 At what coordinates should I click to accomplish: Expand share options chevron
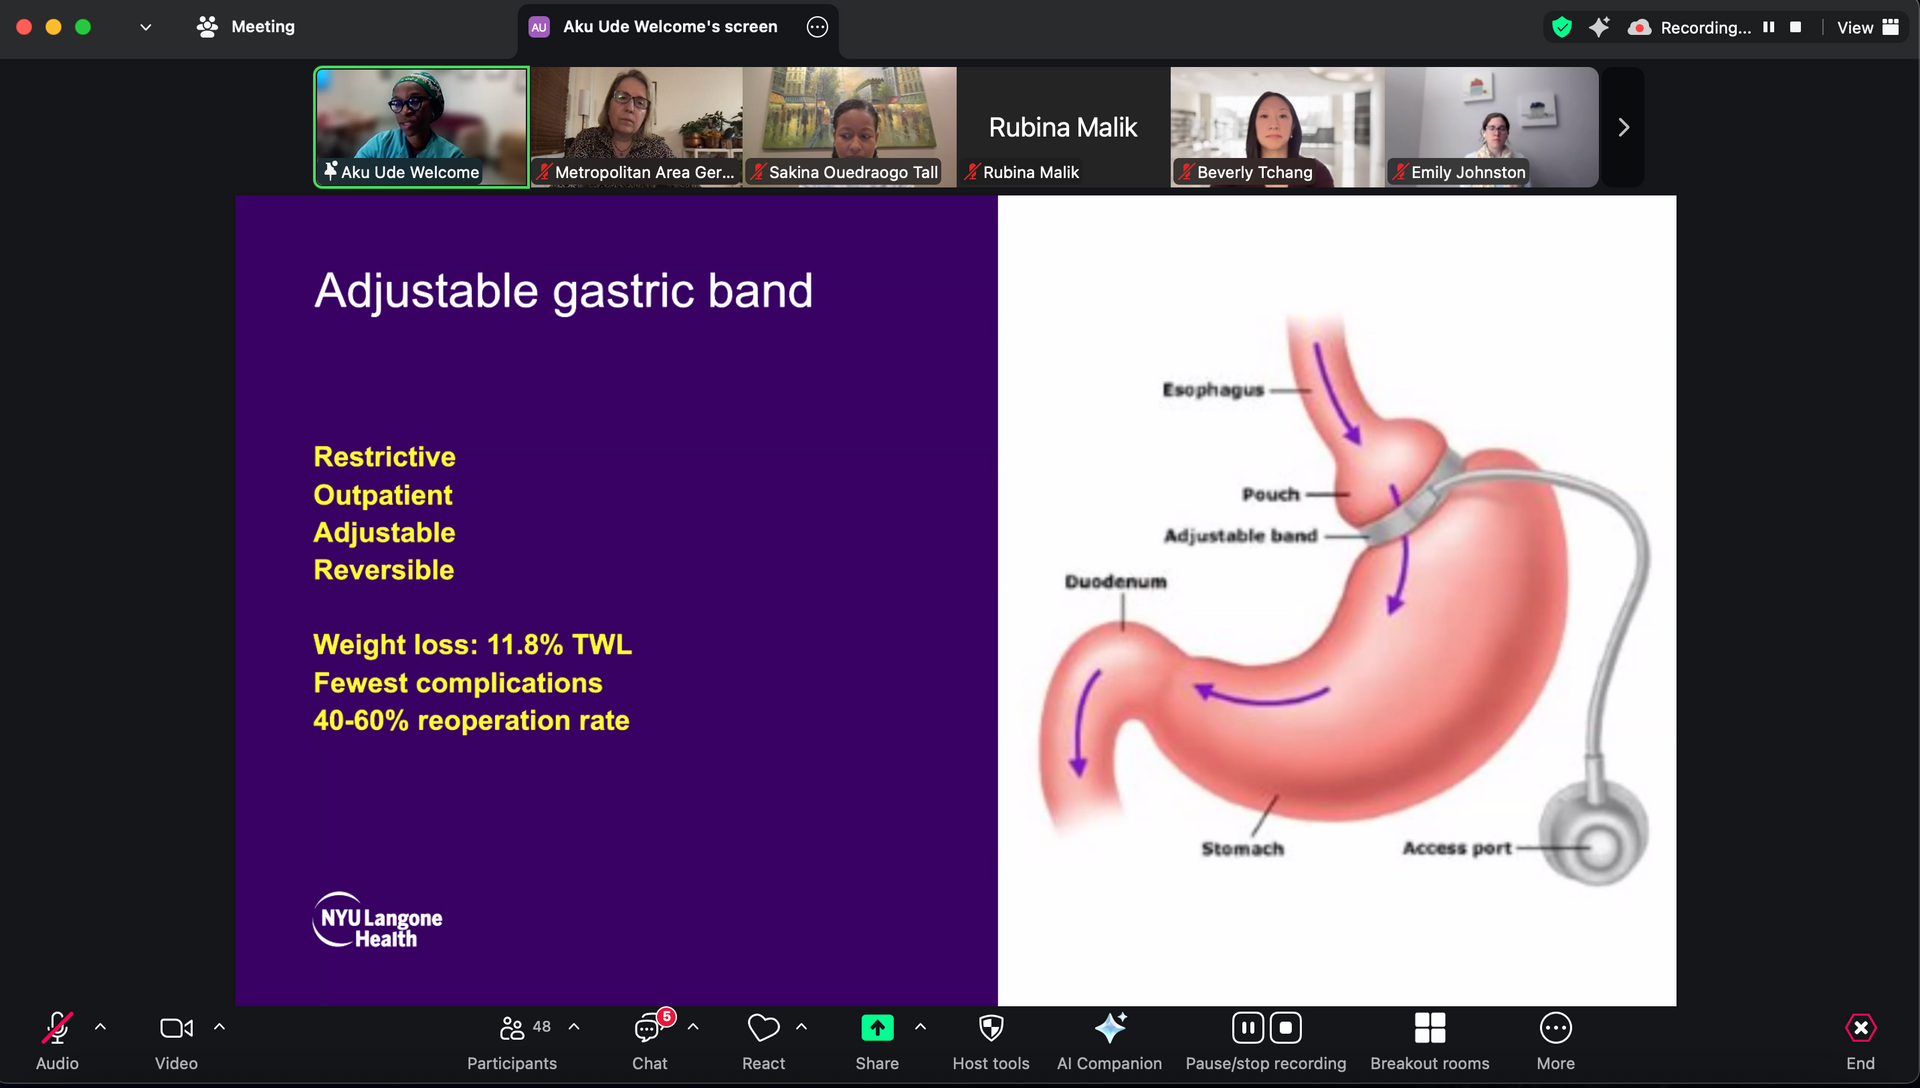(920, 1027)
